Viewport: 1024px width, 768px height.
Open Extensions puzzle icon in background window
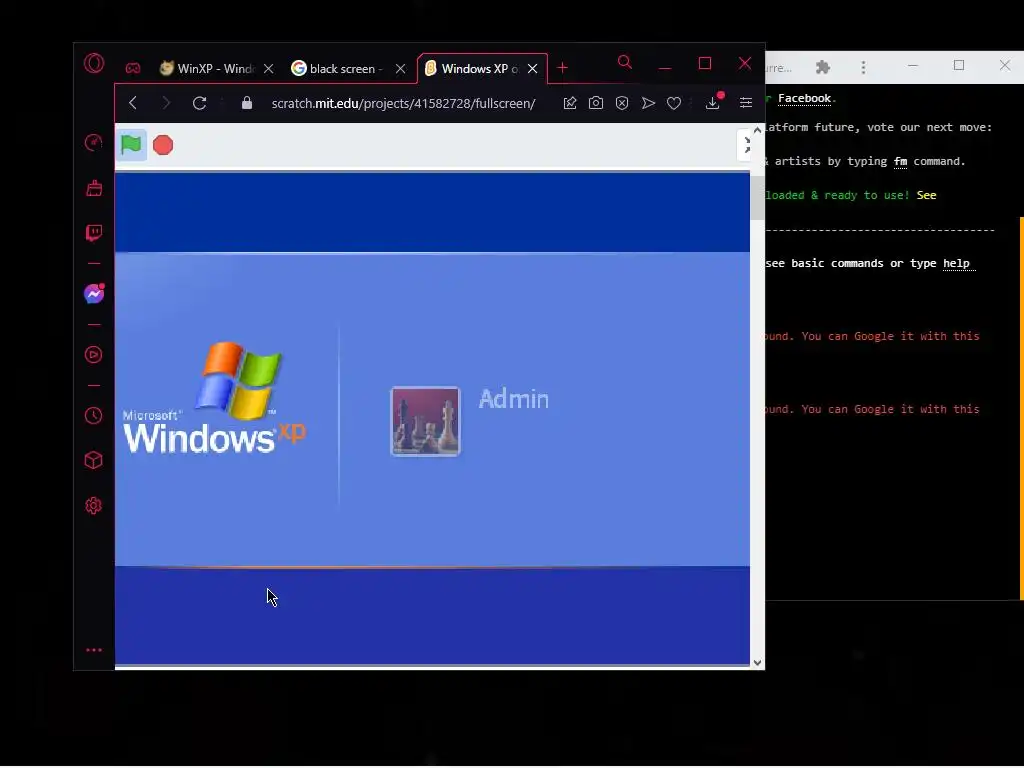(823, 67)
